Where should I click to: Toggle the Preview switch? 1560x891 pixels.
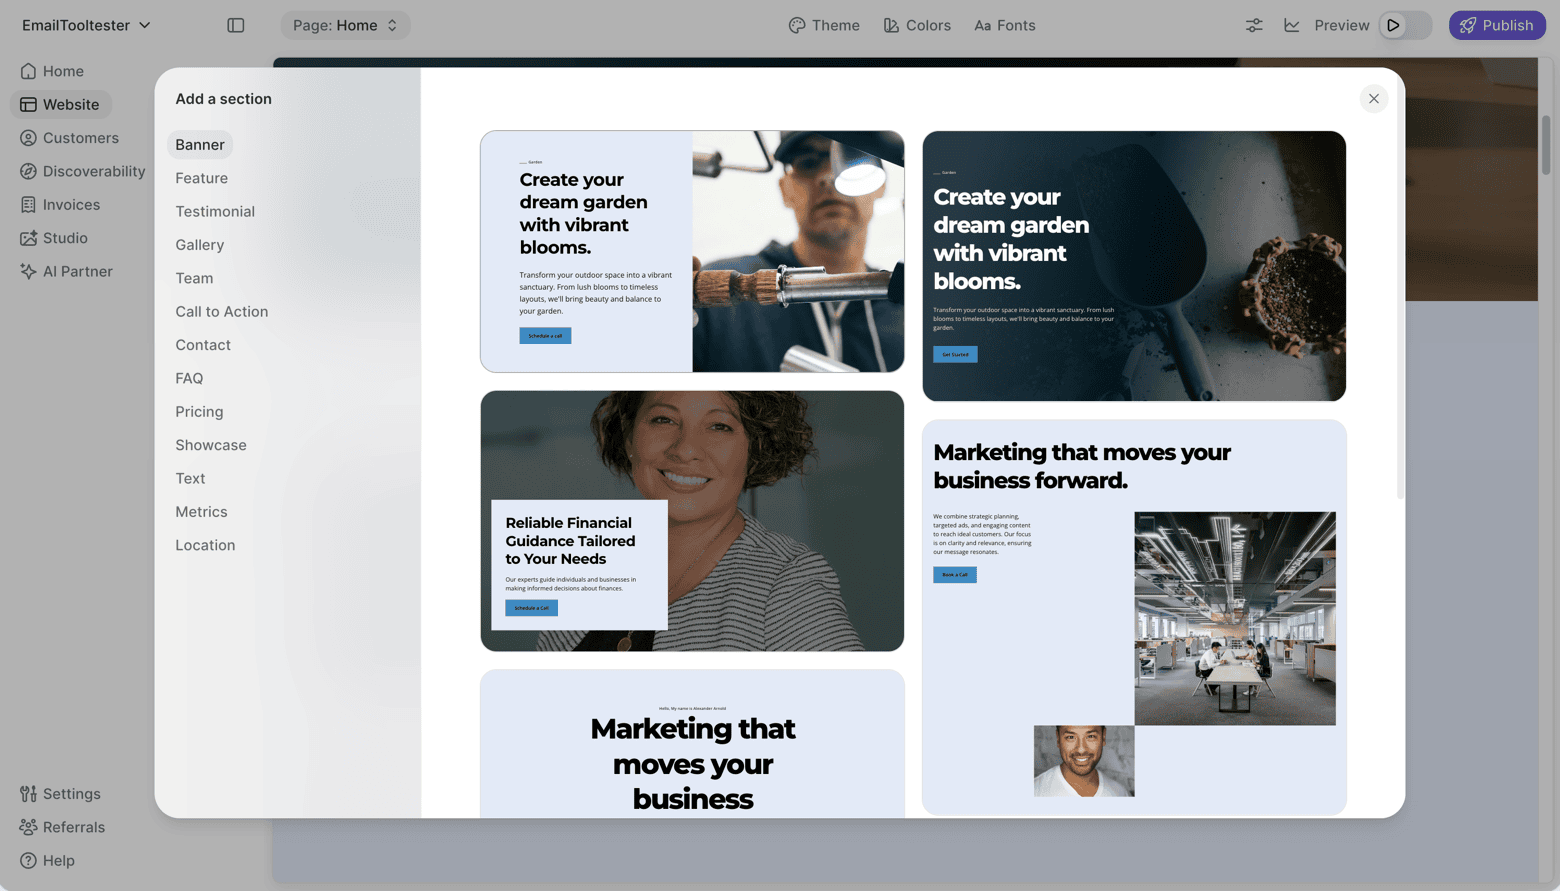coord(1404,25)
